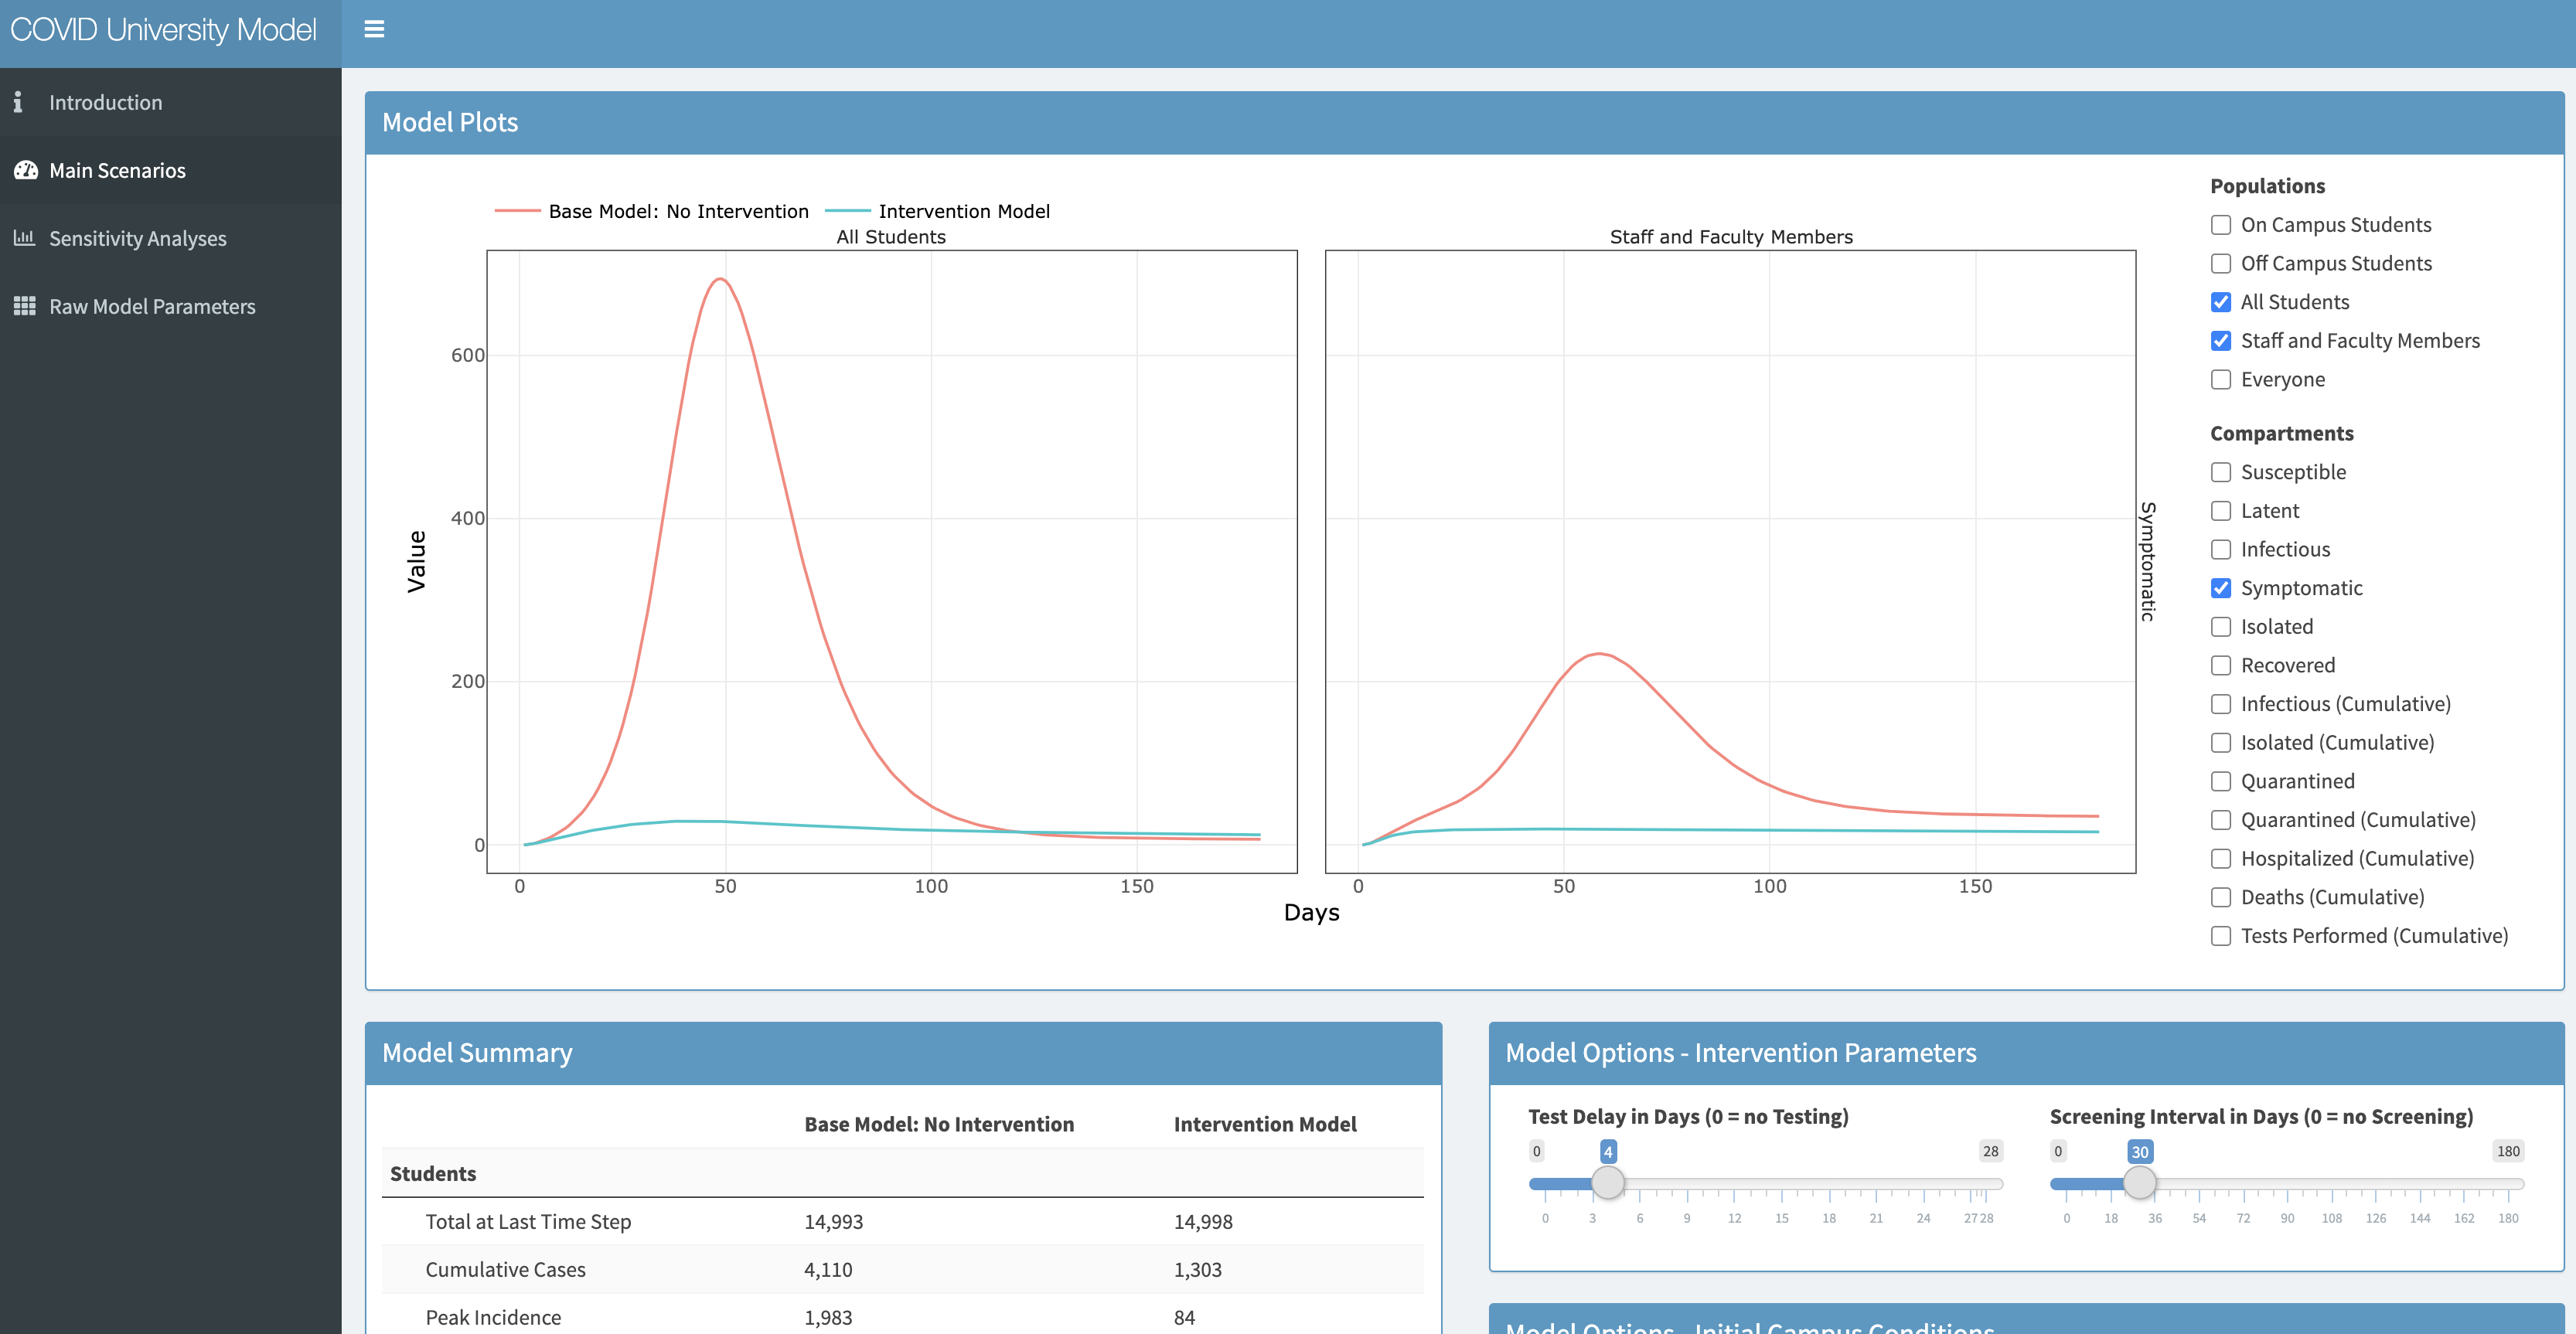This screenshot has height=1334, width=2576.
Task: Open the Raw Model Parameters page
Action: point(152,306)
